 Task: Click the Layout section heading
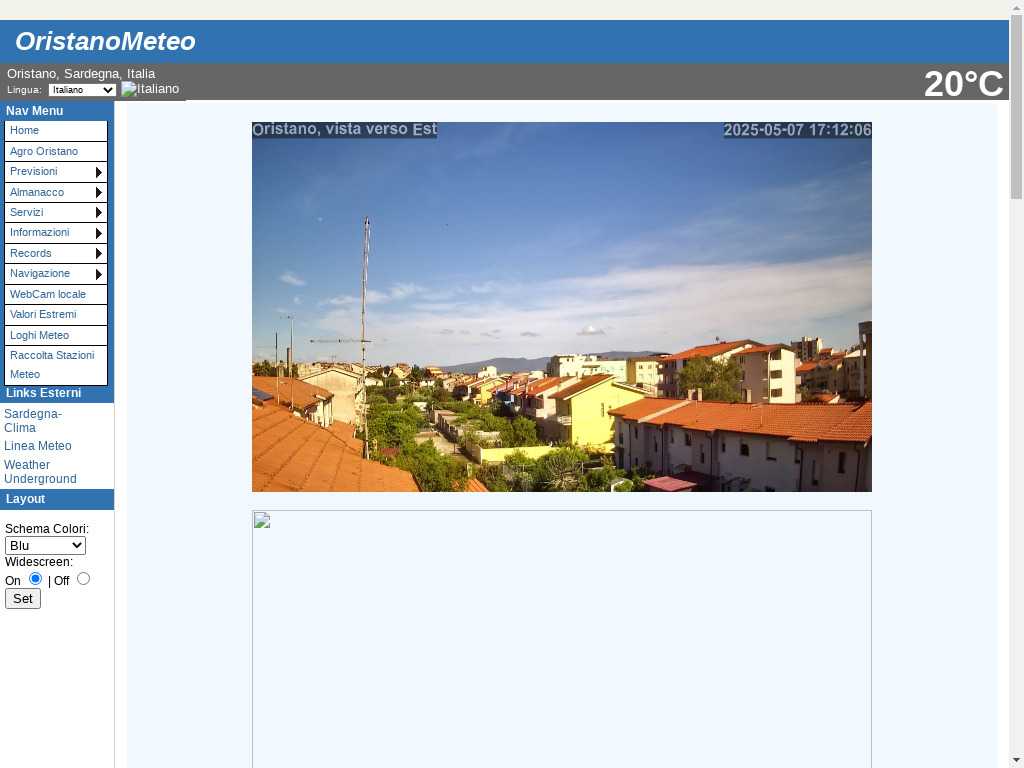[x=25, y=499]
